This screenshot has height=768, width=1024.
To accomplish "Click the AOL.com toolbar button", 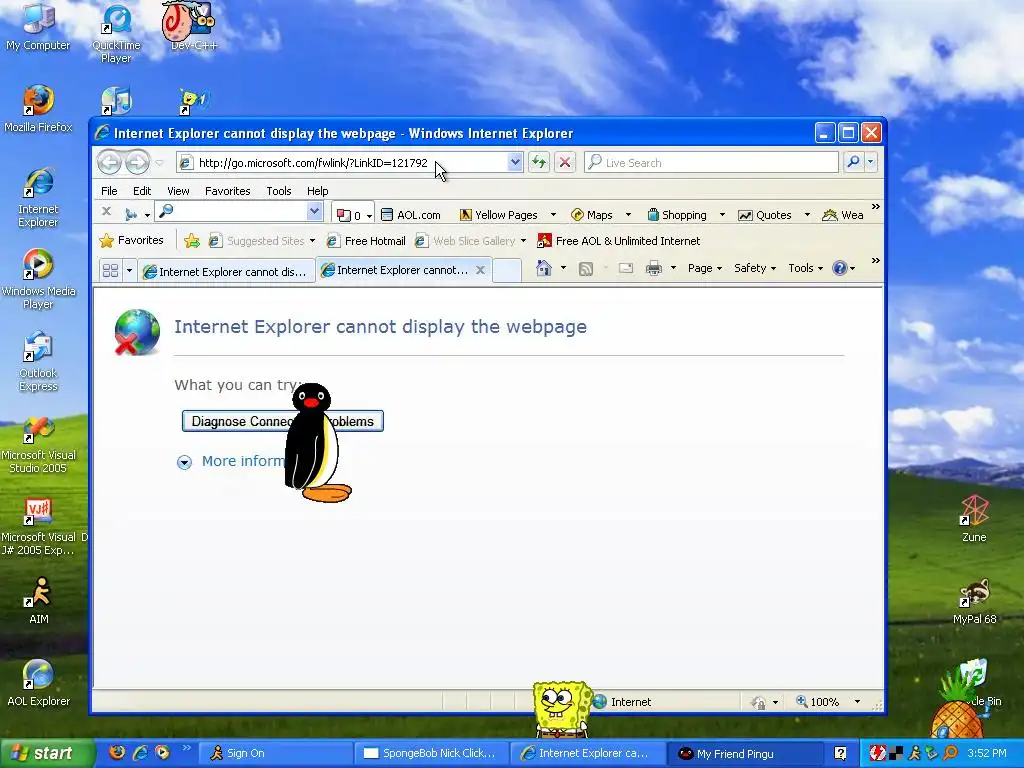I will click(411, 215).
